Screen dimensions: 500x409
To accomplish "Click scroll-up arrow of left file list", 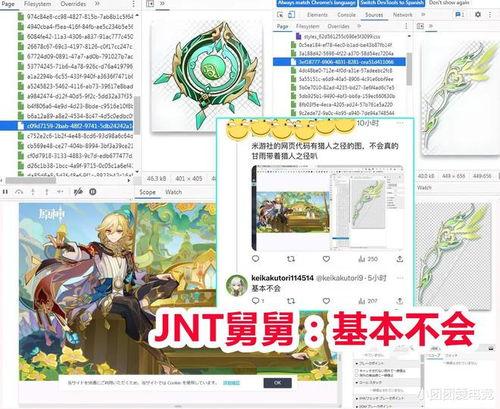I will [137, 15].
